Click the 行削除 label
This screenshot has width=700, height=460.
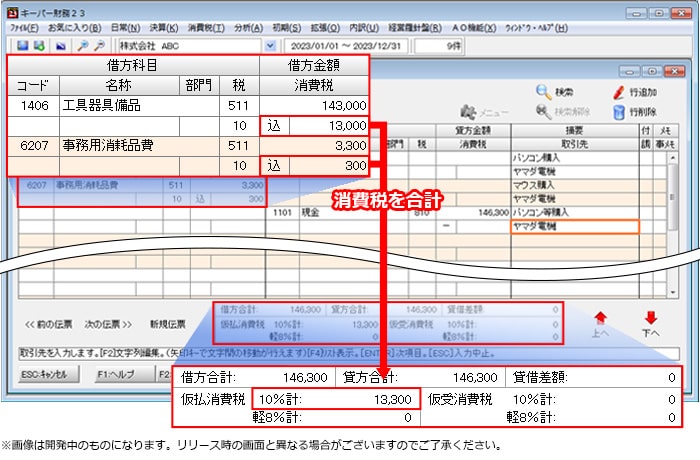click(643, 112)
